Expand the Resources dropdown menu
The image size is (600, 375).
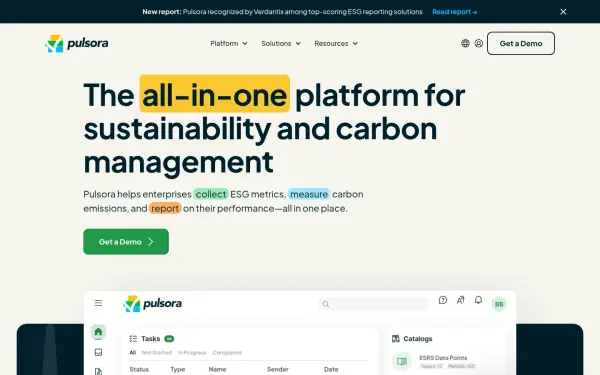coord(336,43)
